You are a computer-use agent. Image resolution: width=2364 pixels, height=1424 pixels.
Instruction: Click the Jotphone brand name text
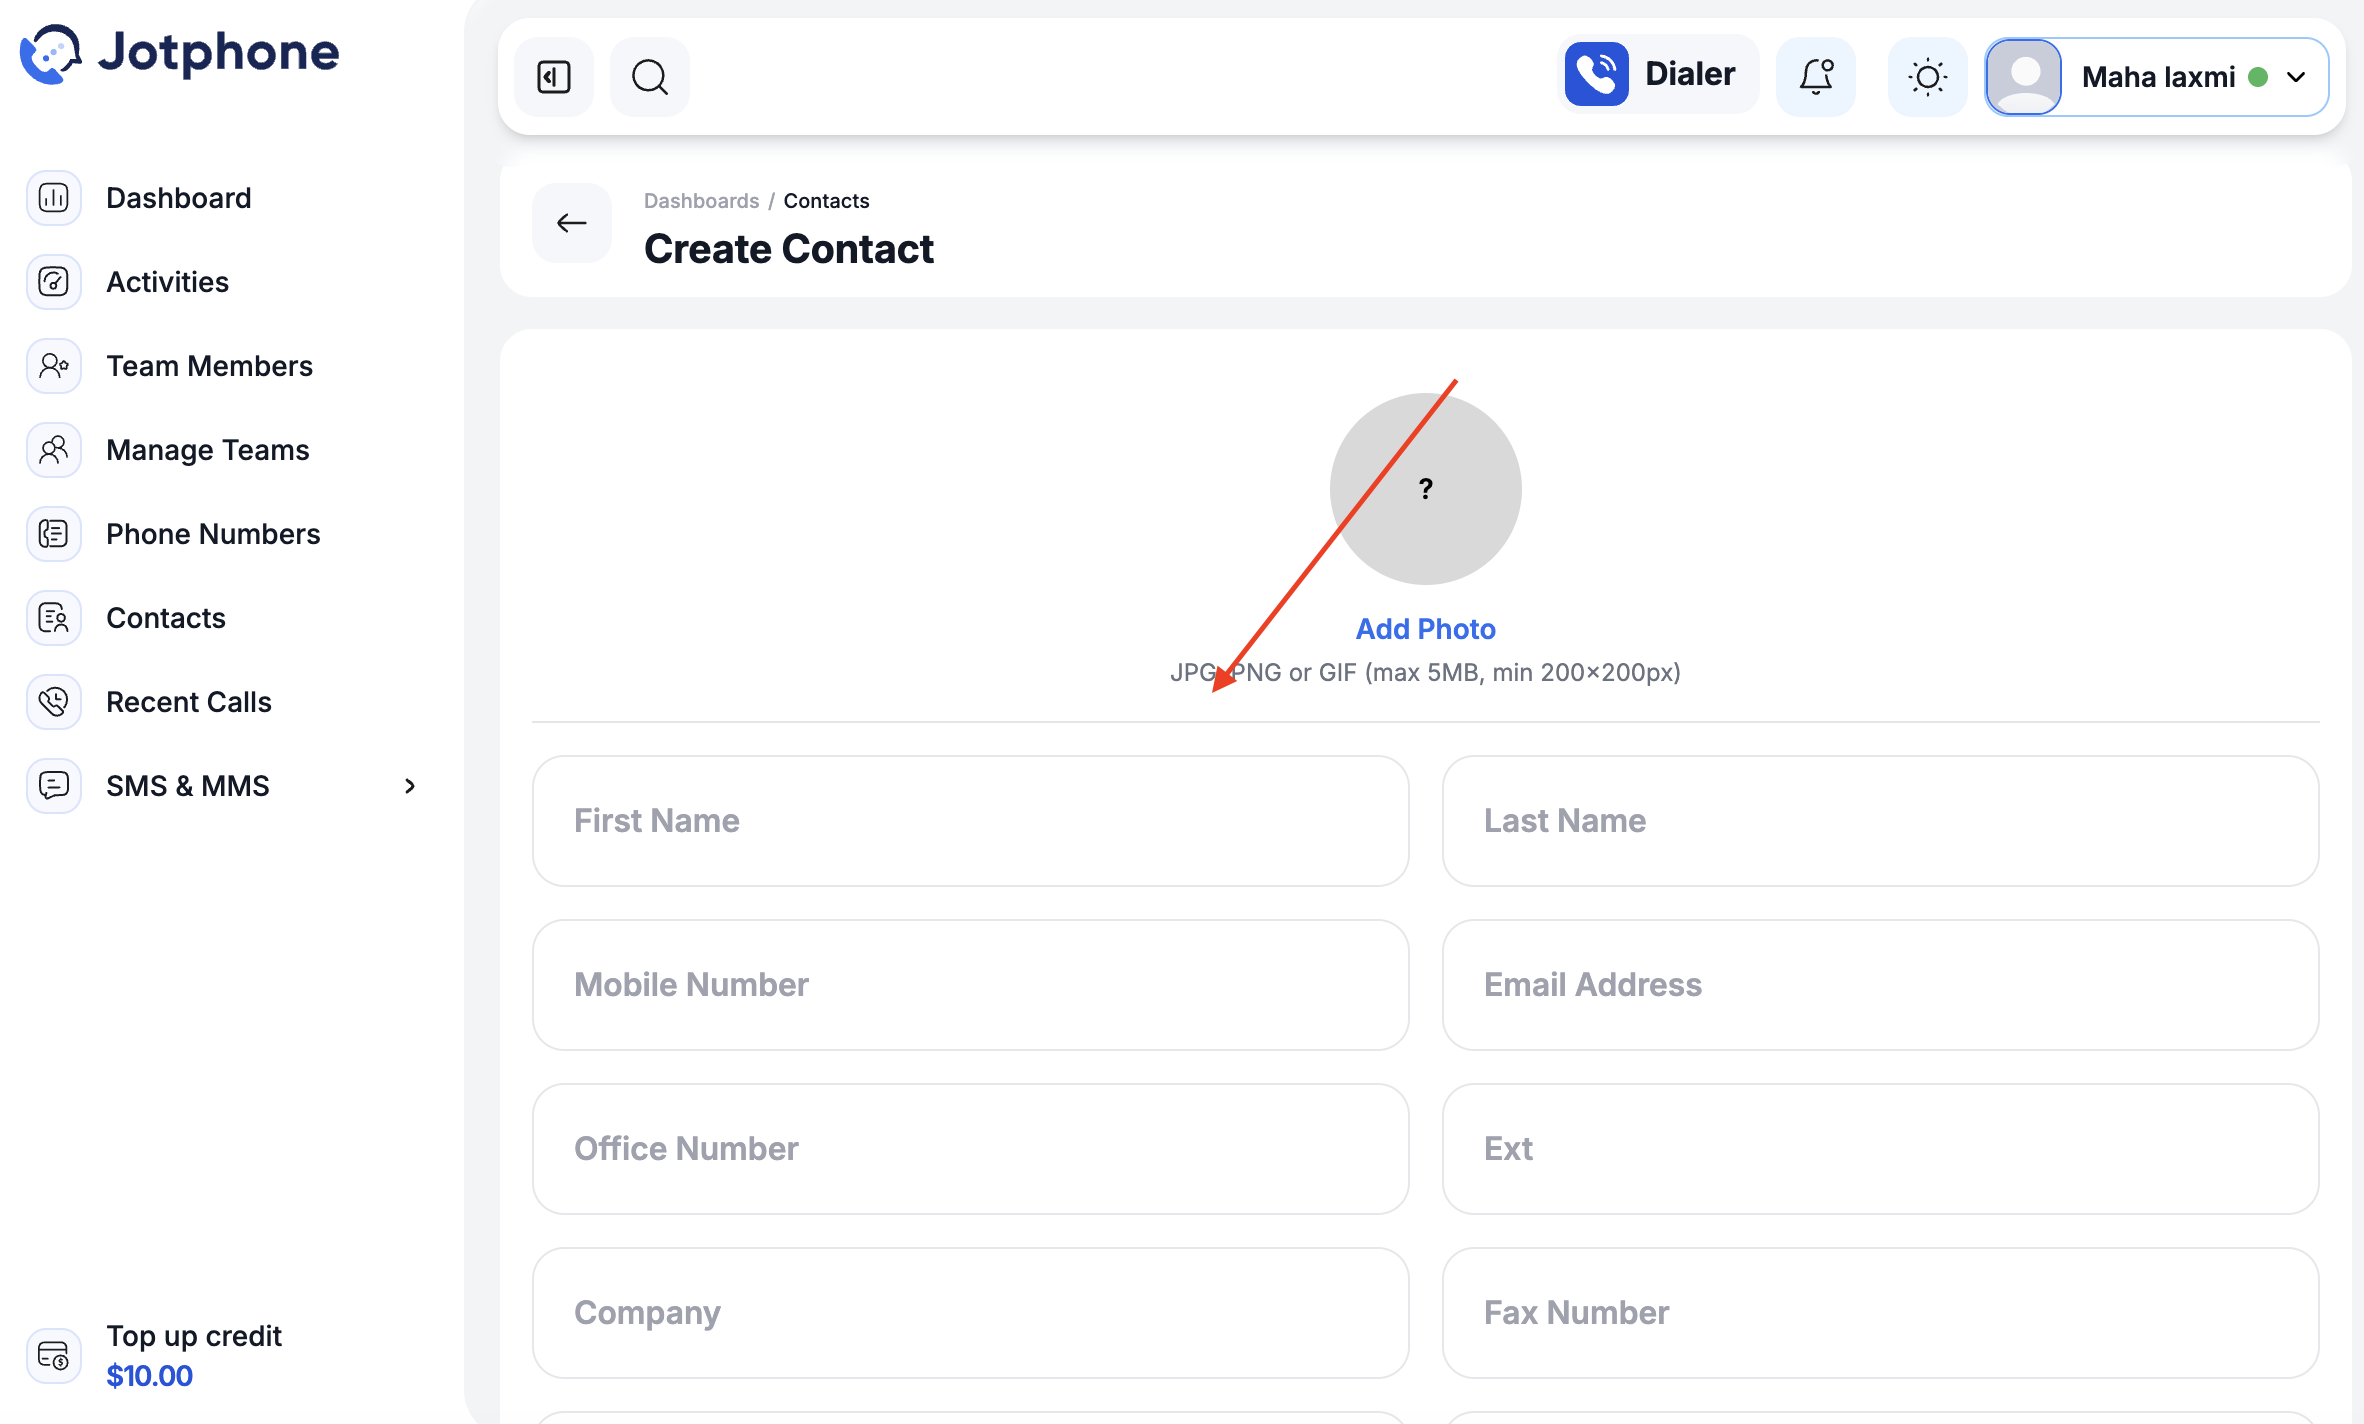219,53
